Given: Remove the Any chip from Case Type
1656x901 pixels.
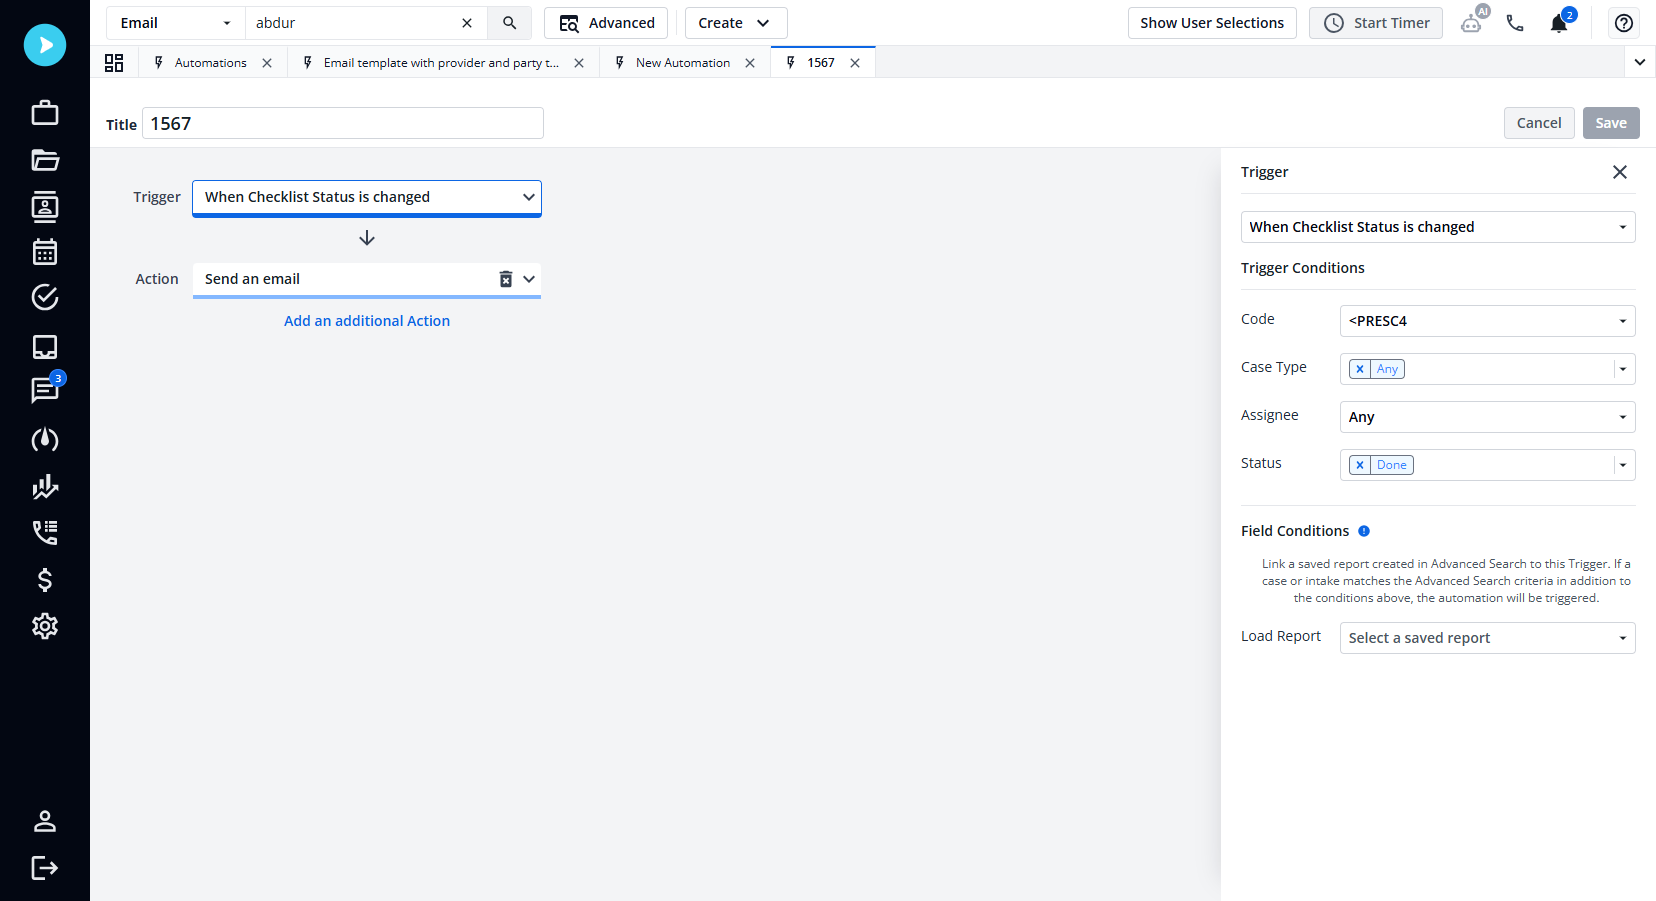Looking at the screenshot, I should click(x=1359, y=368).
